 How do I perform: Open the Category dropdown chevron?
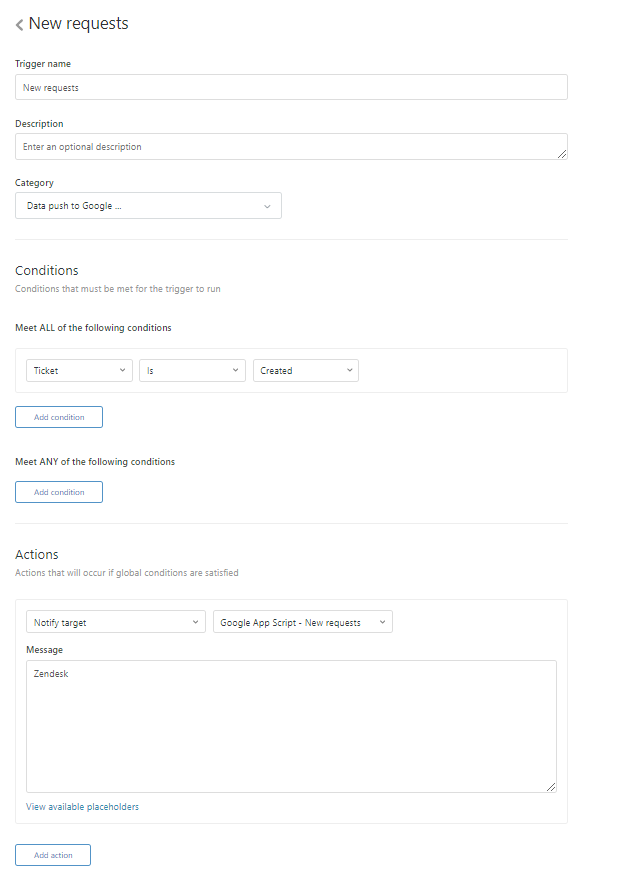pyautogui.click(x=268, y=205)
